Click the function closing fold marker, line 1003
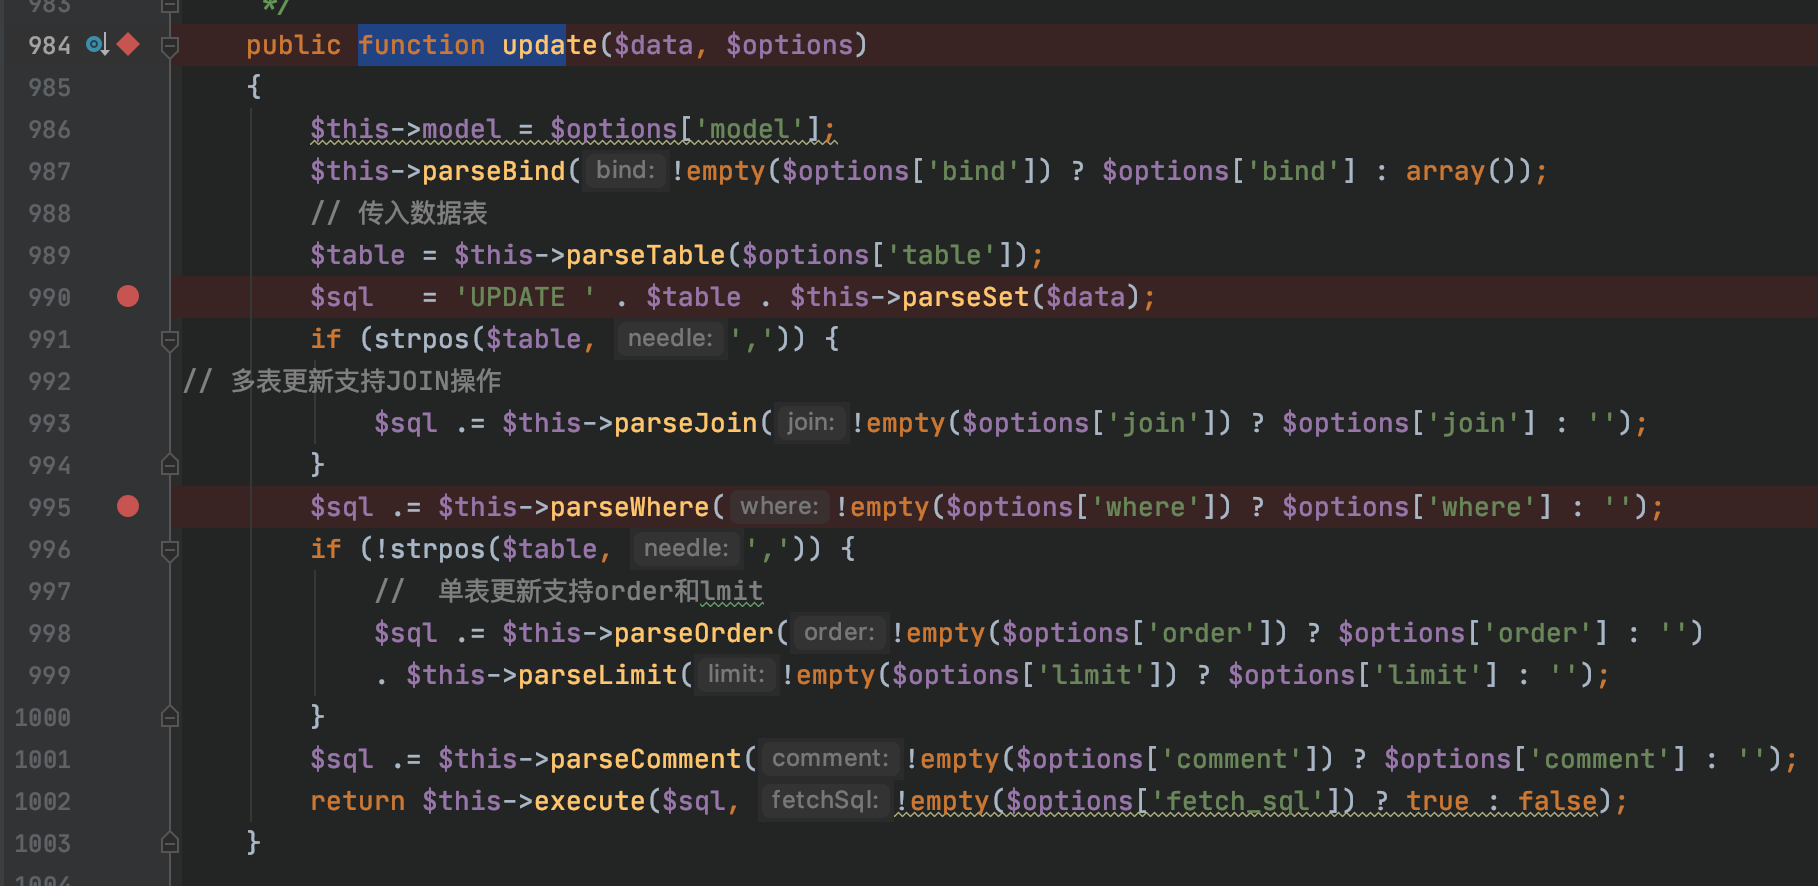The image size is (1818, 886). (x=170, y=843)
